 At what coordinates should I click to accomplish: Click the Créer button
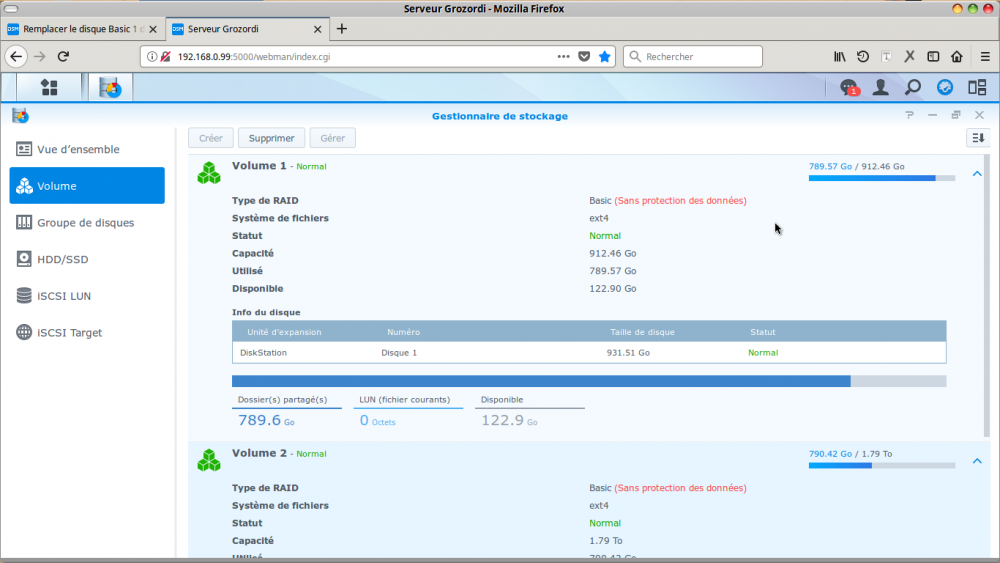(x=210, y=138)
